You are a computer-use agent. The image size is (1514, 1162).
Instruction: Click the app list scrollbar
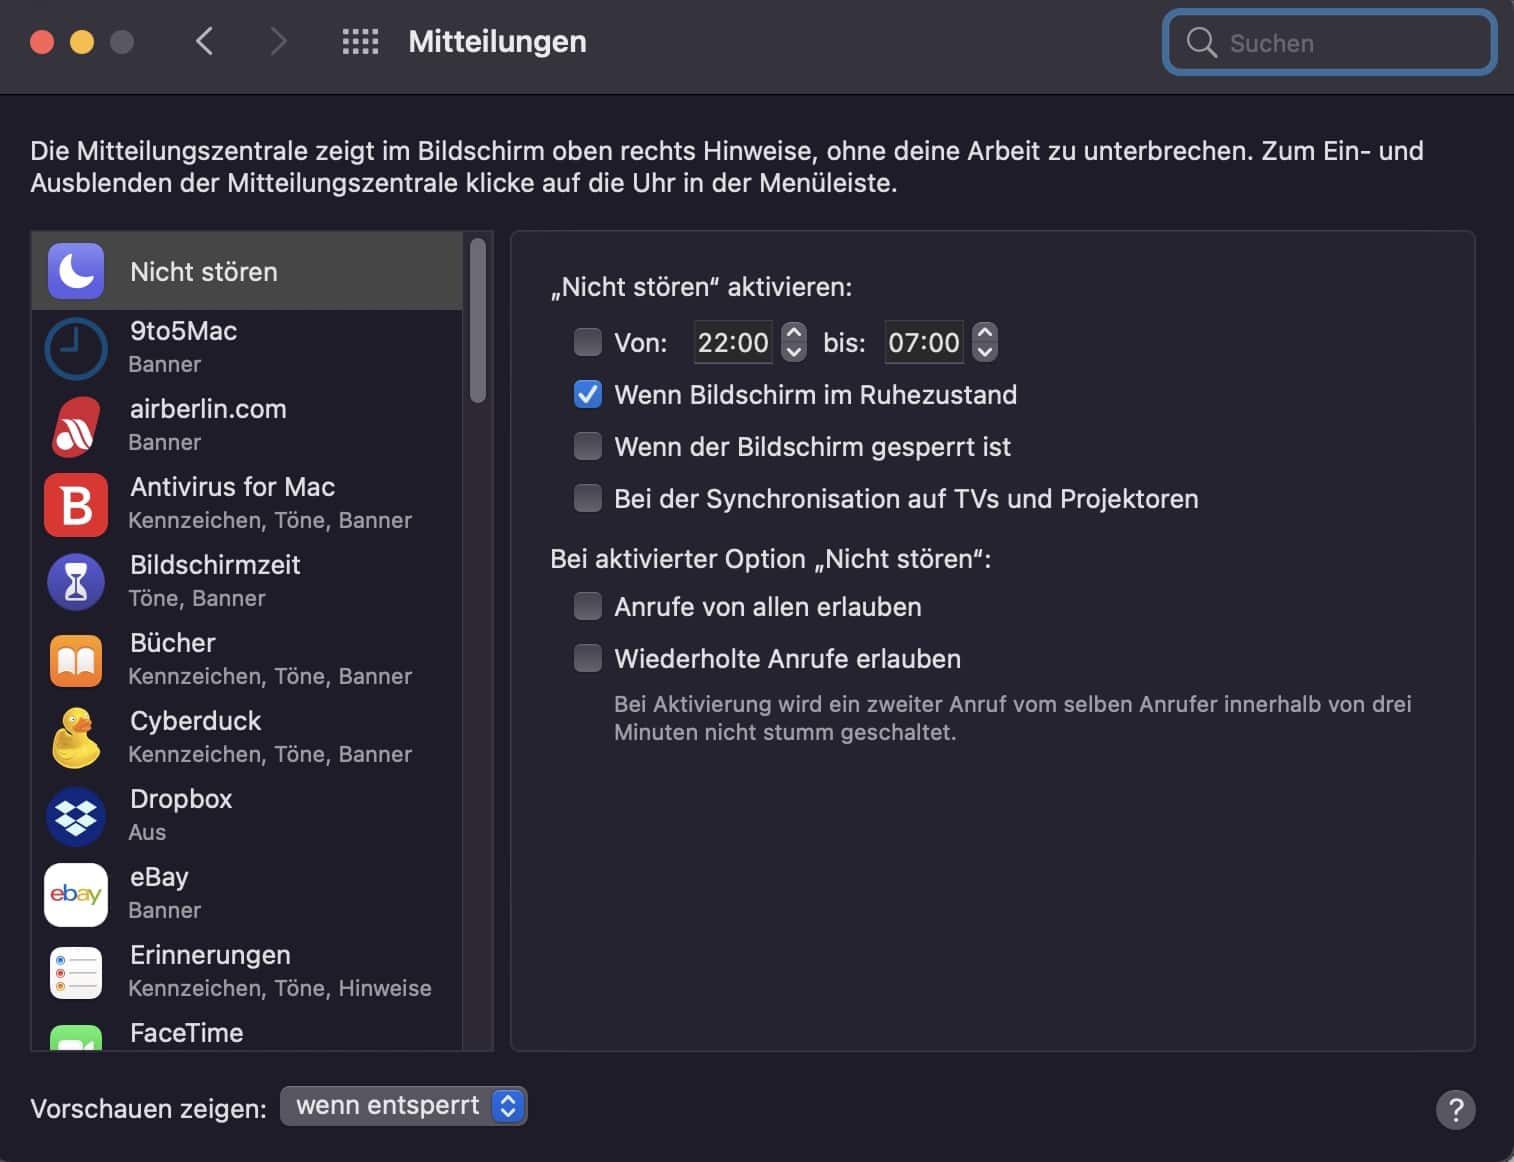click(478, 320)
